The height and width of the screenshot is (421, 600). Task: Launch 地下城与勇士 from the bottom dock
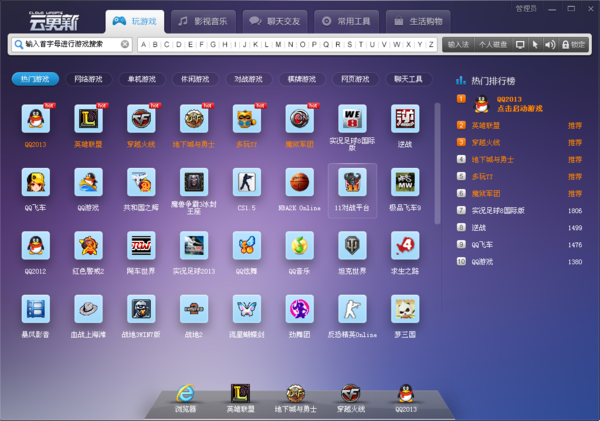[x=295, y=394]
